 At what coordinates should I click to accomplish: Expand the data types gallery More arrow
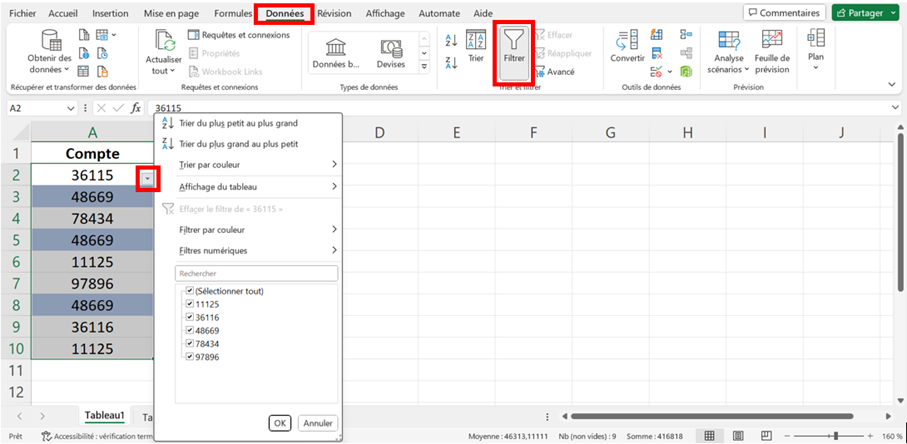coord(425,67)
